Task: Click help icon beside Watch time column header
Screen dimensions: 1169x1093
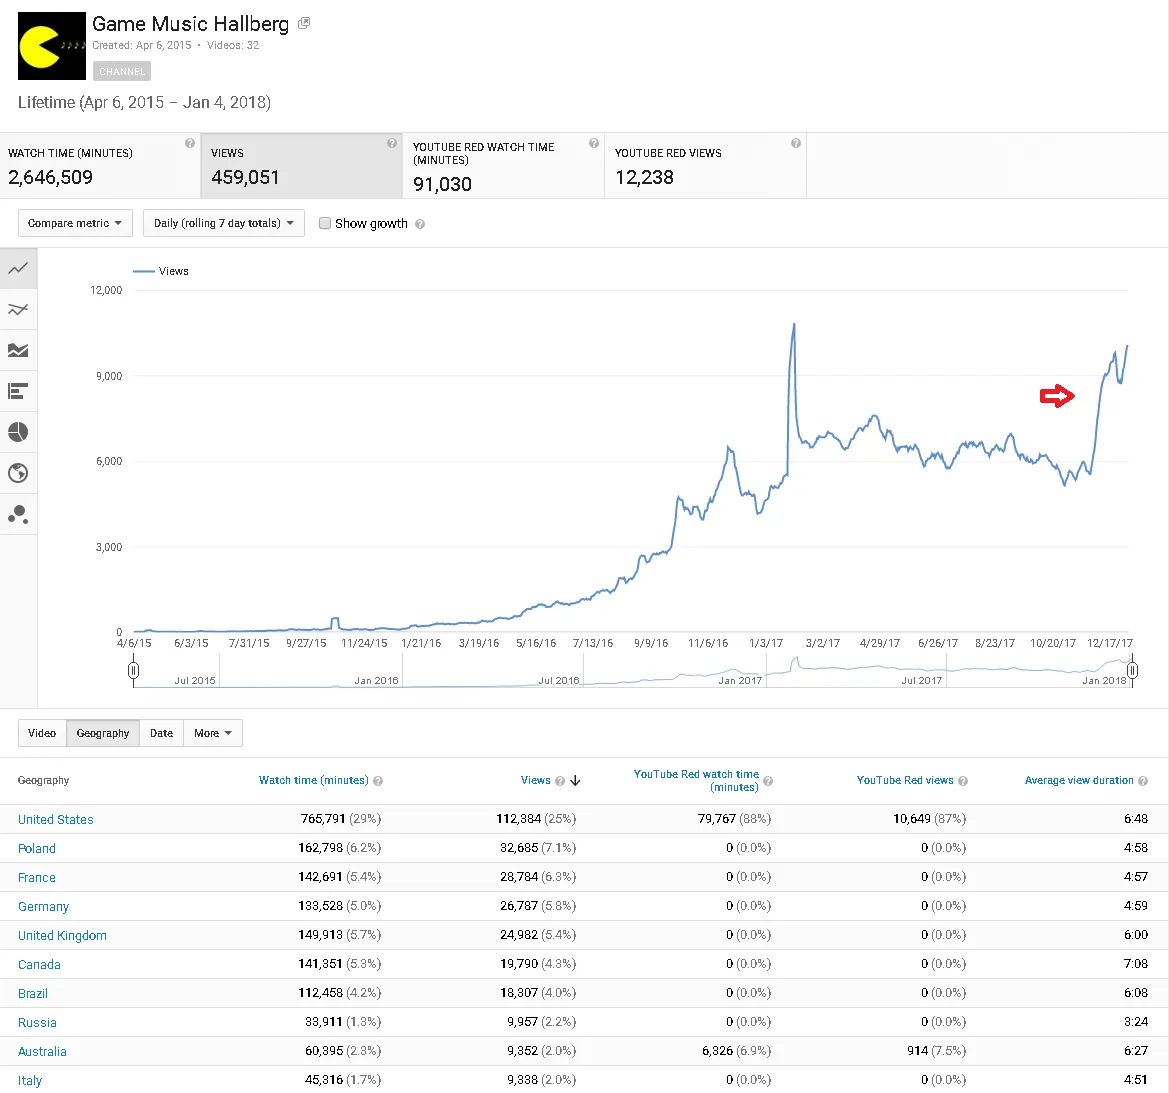Action: [x=378, y=781]
